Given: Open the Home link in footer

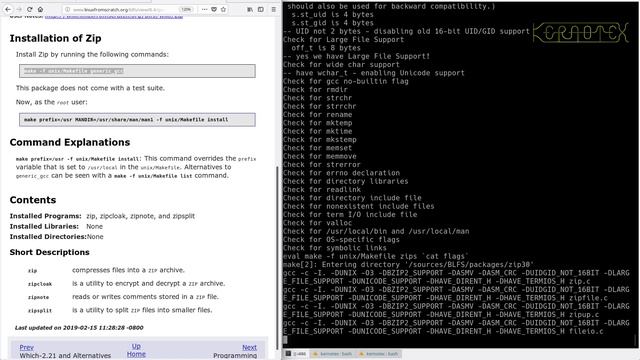Looking at the screenshot, I should point(136,354).
